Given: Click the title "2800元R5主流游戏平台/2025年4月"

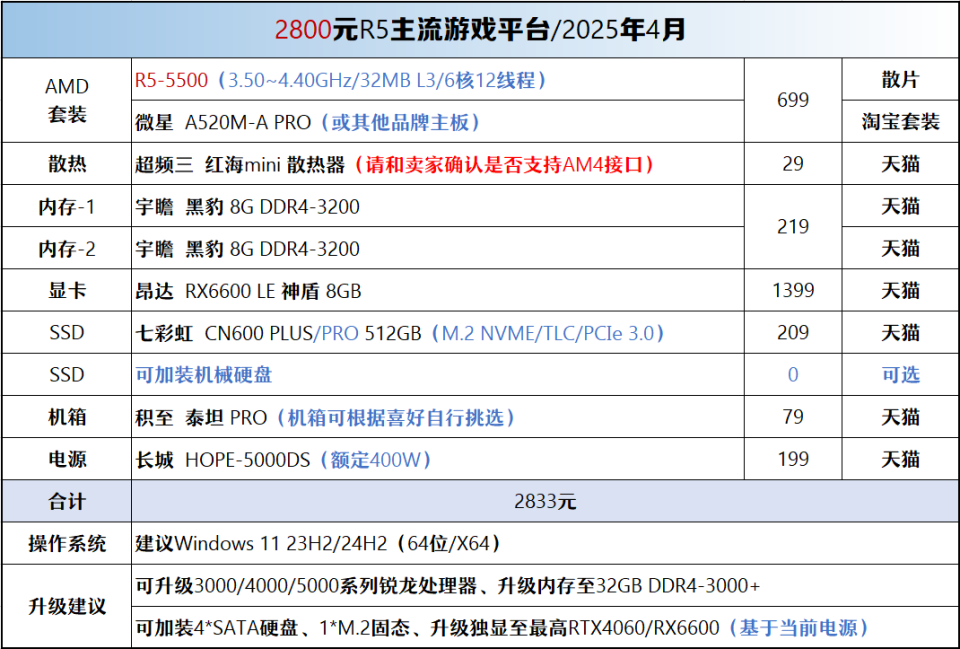Looking at the screenshot, I should click(x=480, y=30).
